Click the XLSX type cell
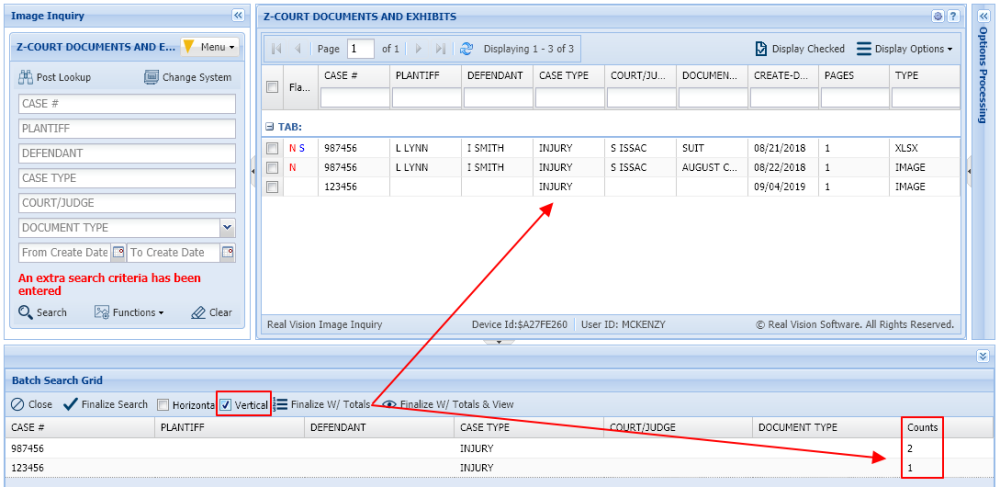The height and width of the screenshot is (487, 1000). pyautogui.click(x=925, y=148)
